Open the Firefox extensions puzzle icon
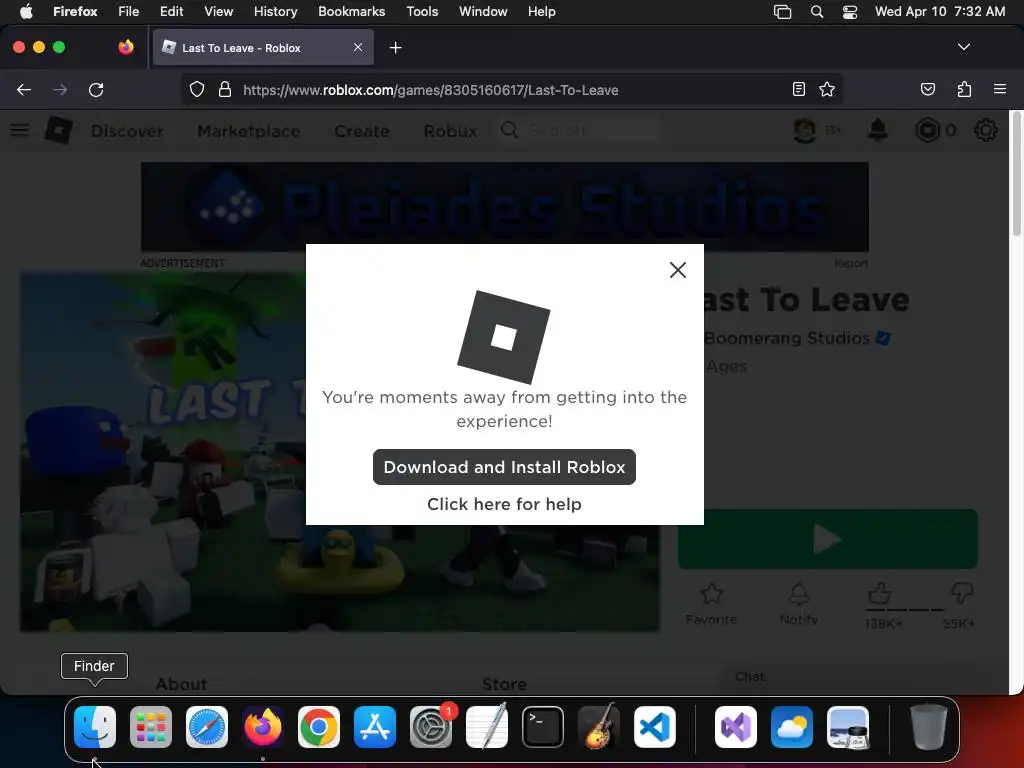This screenshot has height=768, width=1024. click(964, 89)
